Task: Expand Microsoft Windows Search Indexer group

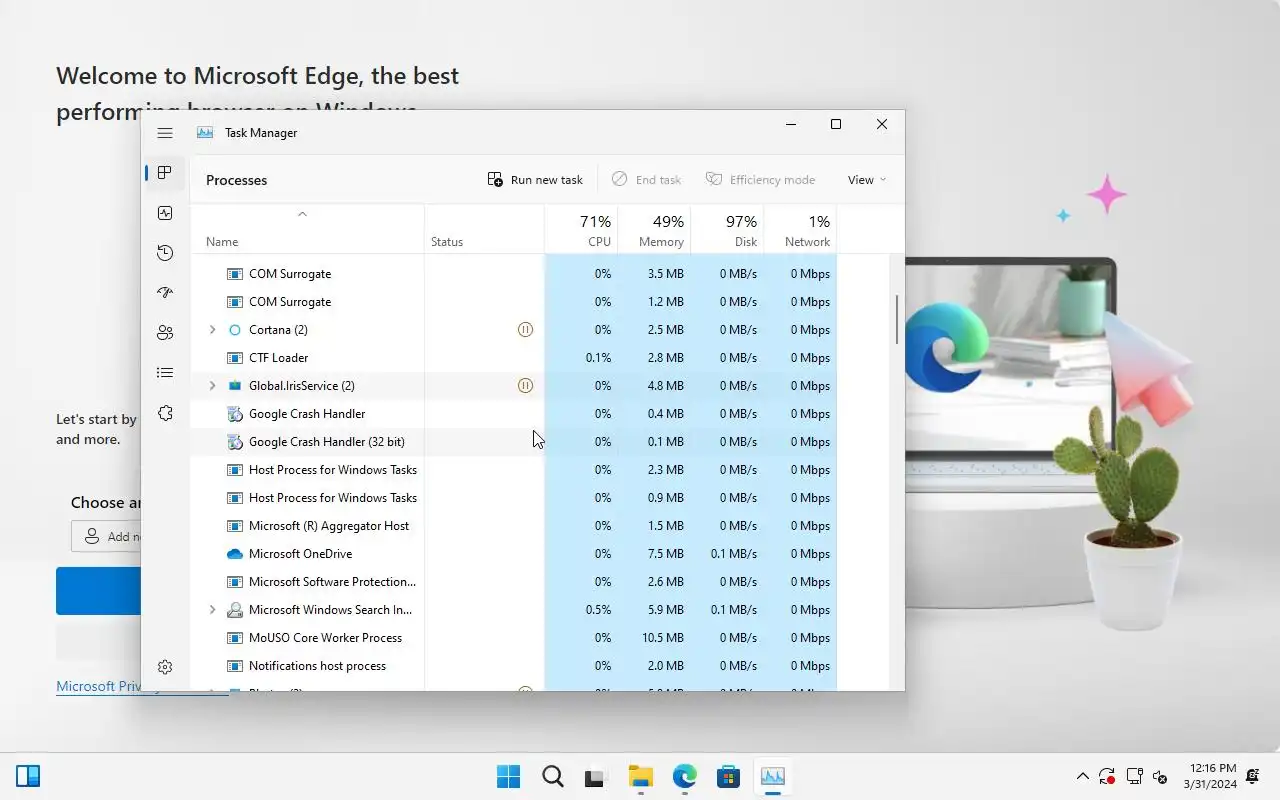Action: tap(212, 609)
